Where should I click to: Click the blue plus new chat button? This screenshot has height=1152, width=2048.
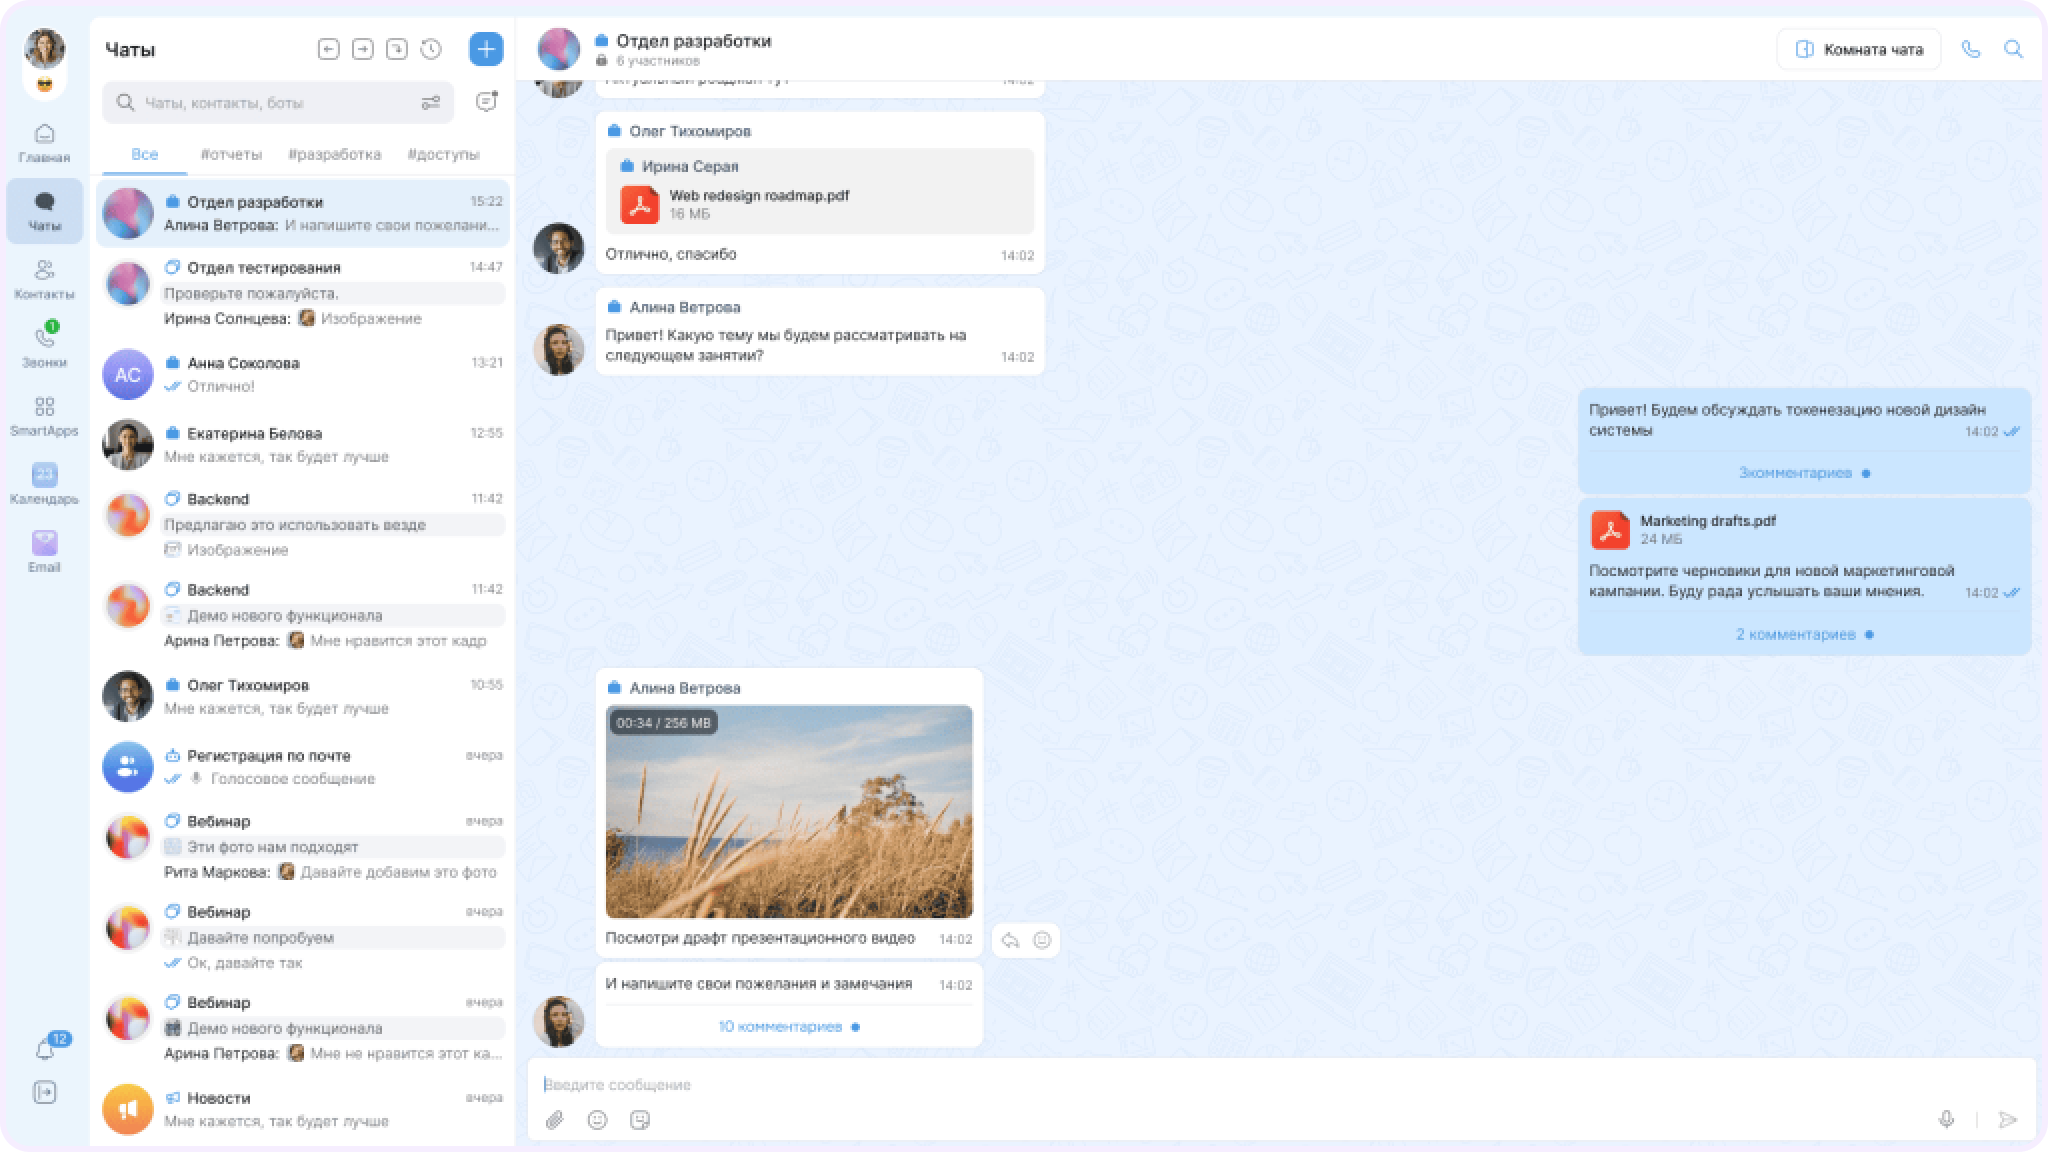pyautogui.click(x=486, y=49)
